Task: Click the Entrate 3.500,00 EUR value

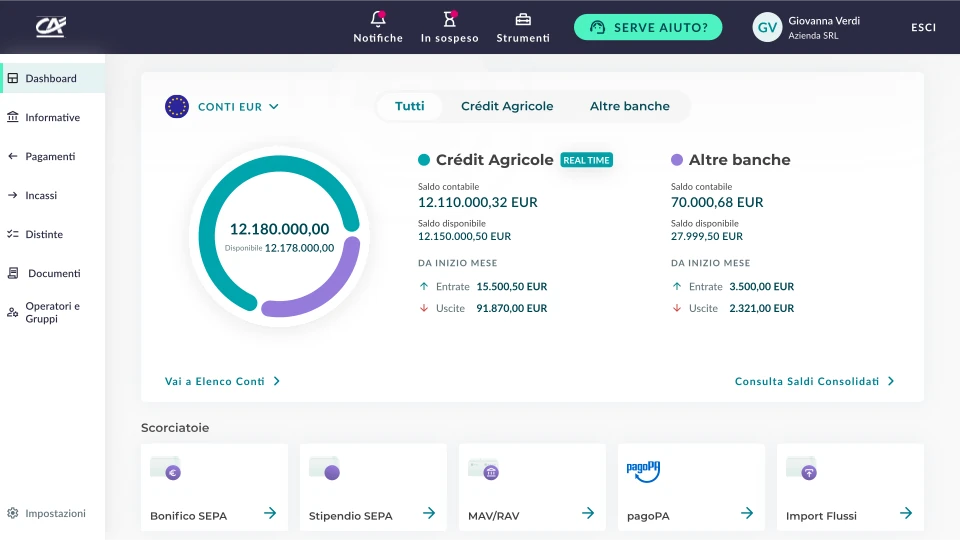Action: point(762,286)
